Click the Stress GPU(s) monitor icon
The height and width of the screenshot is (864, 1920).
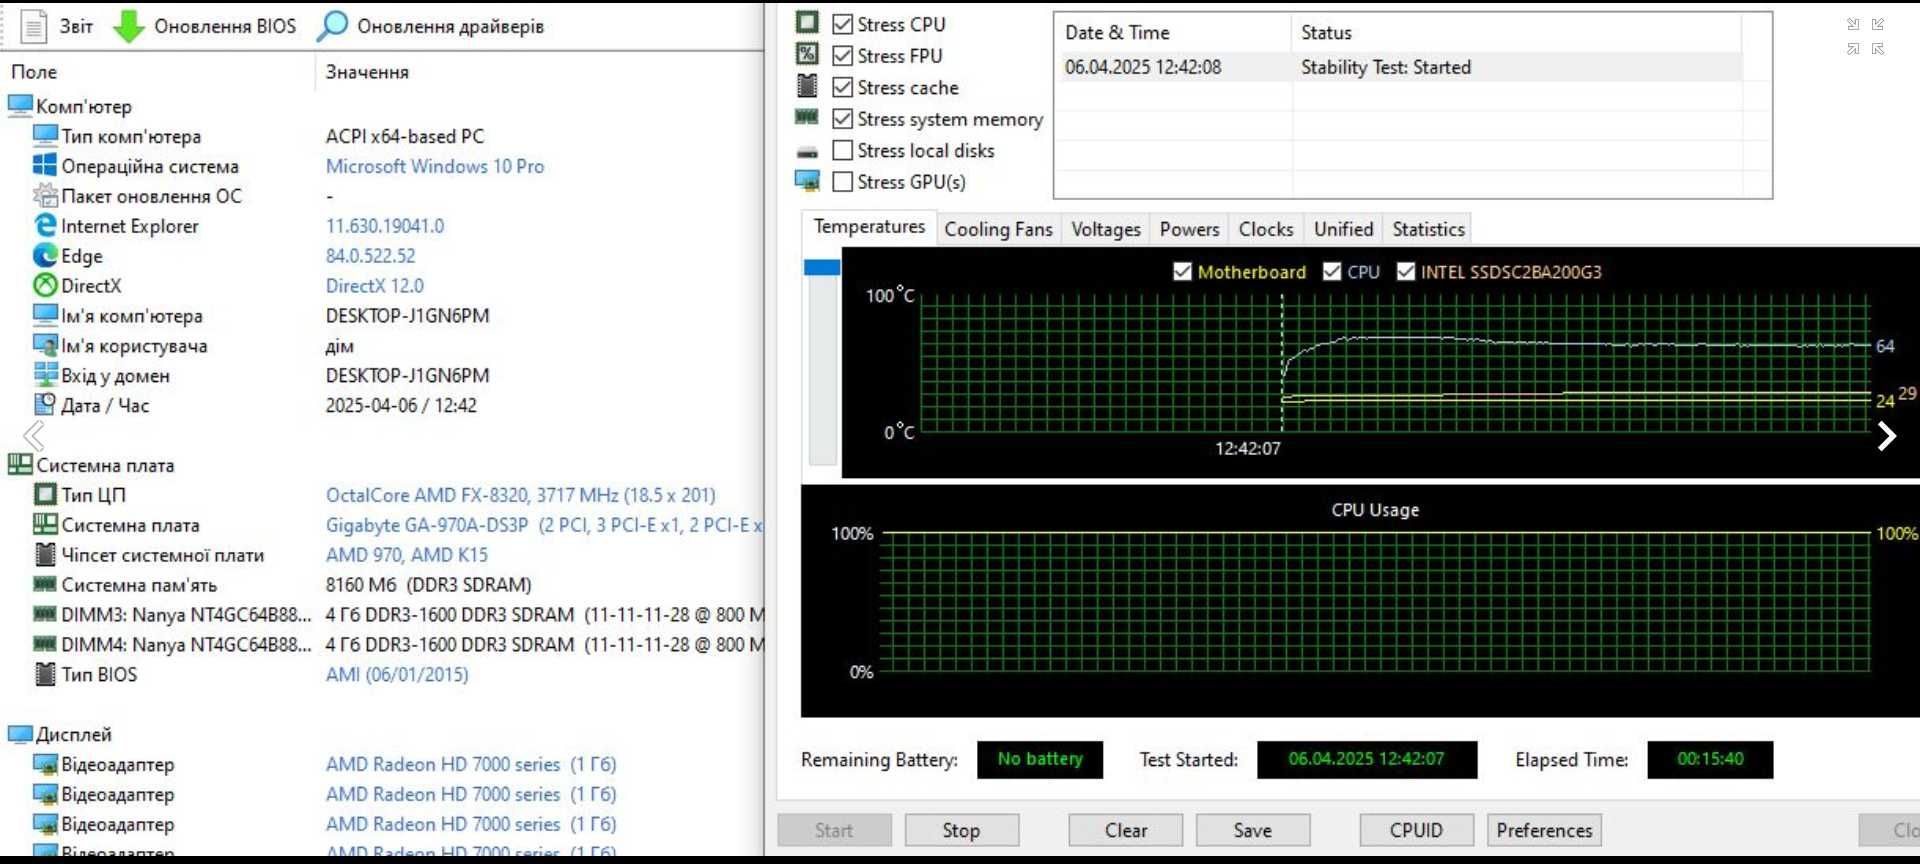tap(807, 181)
